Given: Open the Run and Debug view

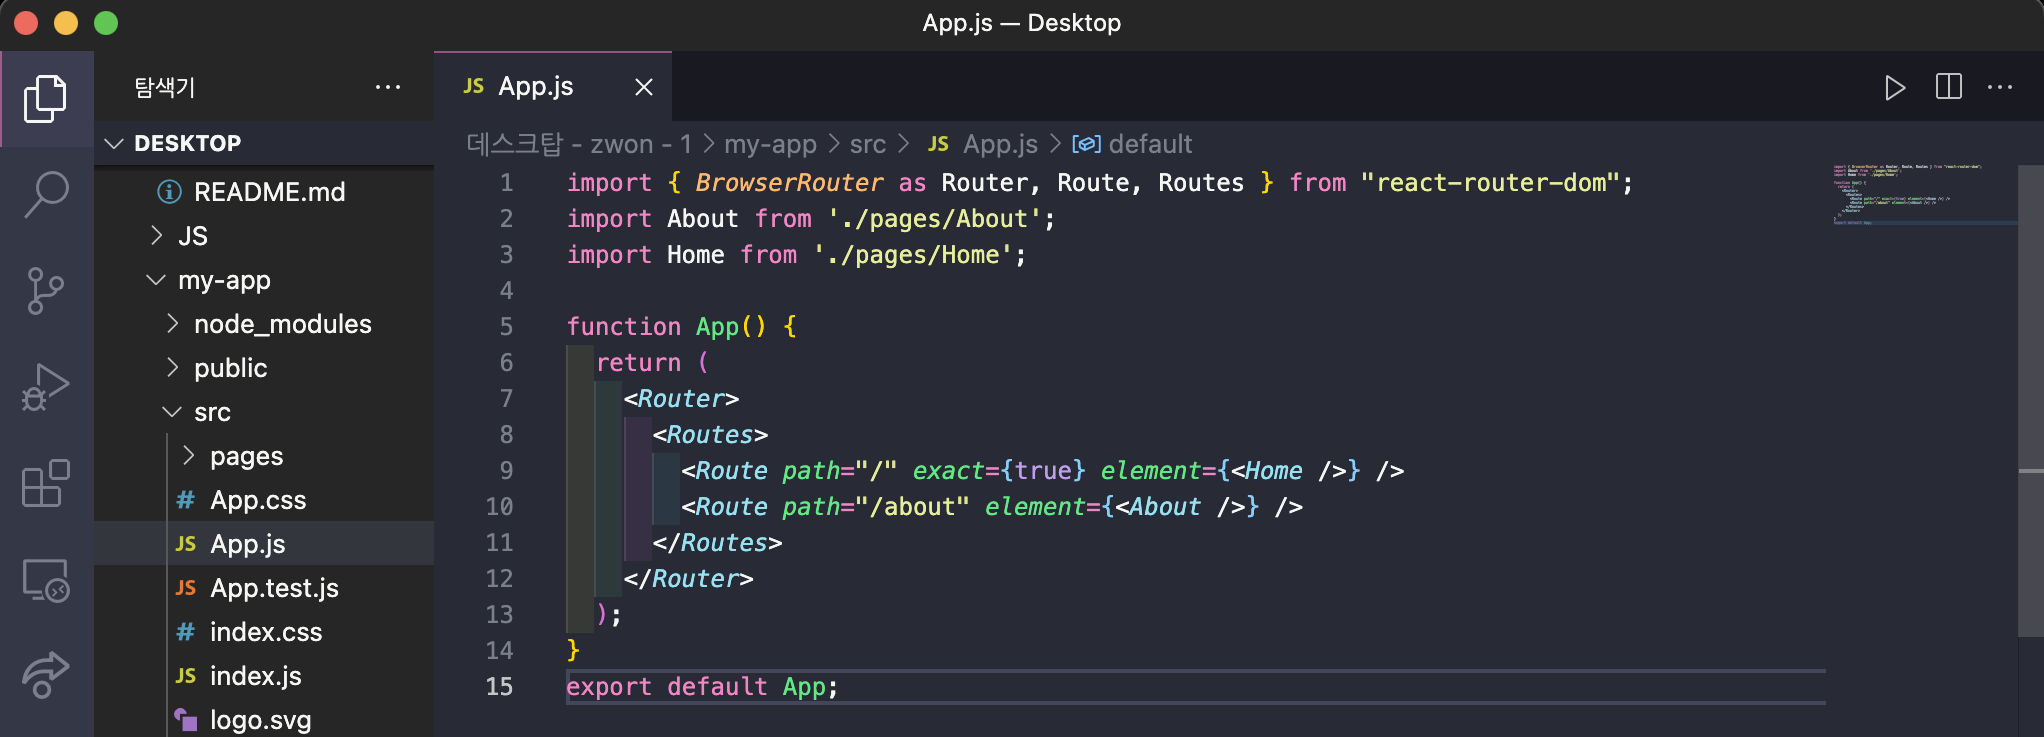Looking at the screenshot, I should 45,388.
